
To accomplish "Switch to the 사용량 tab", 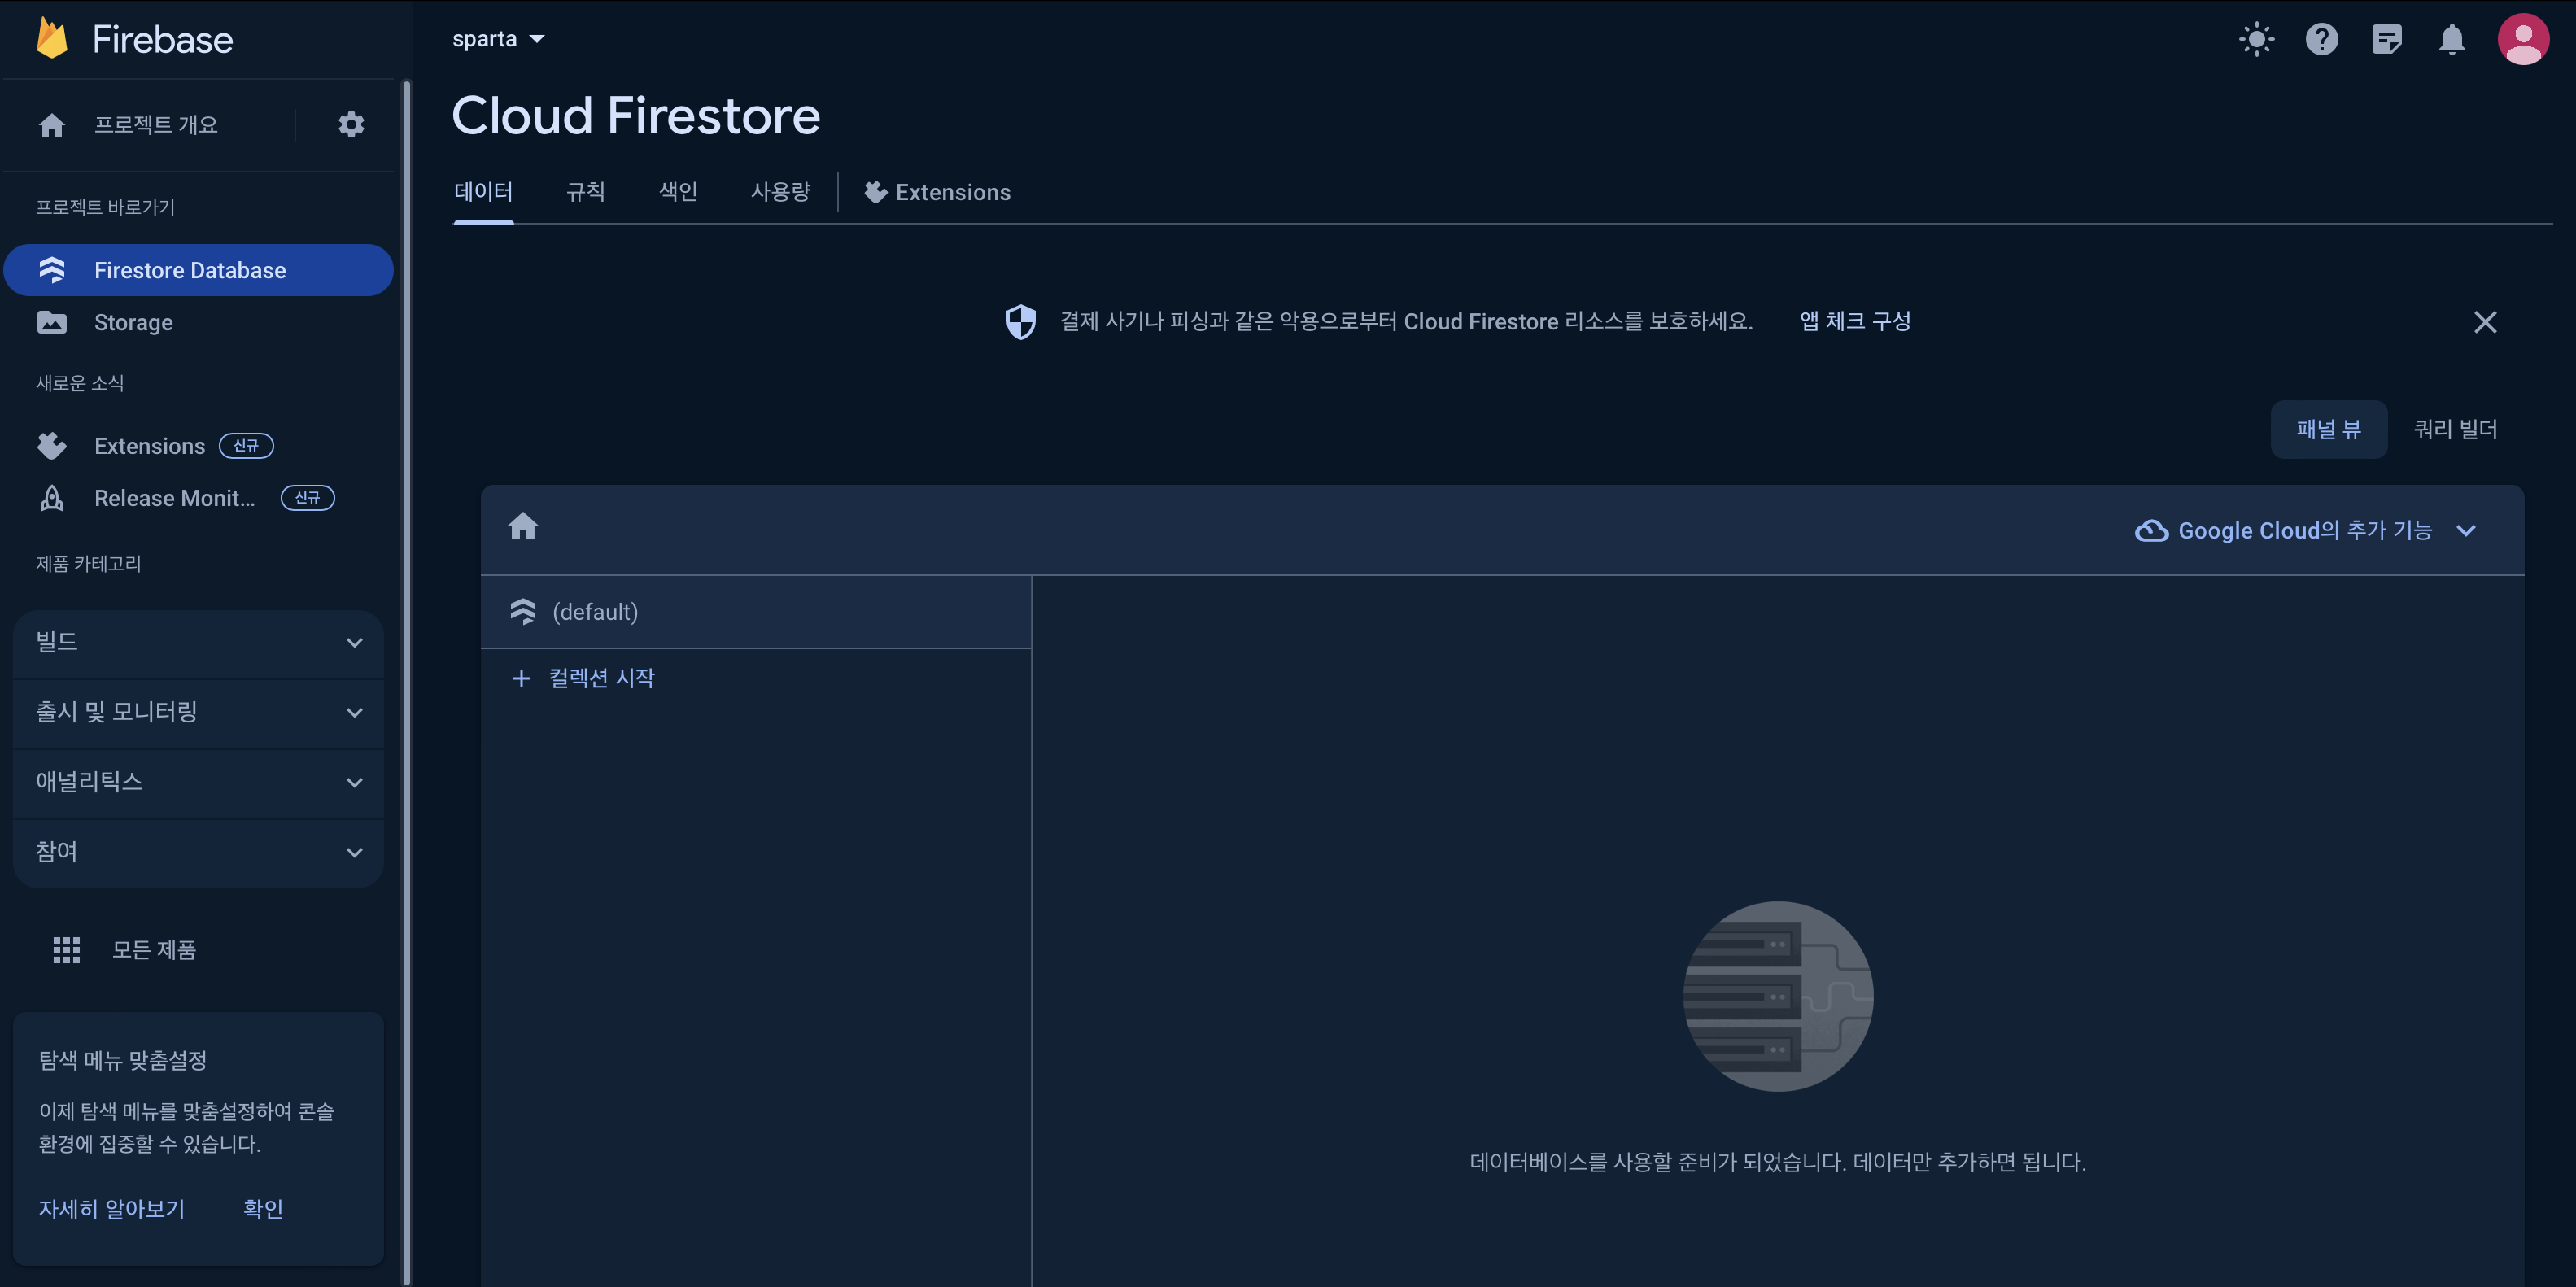I will [781, 192].
